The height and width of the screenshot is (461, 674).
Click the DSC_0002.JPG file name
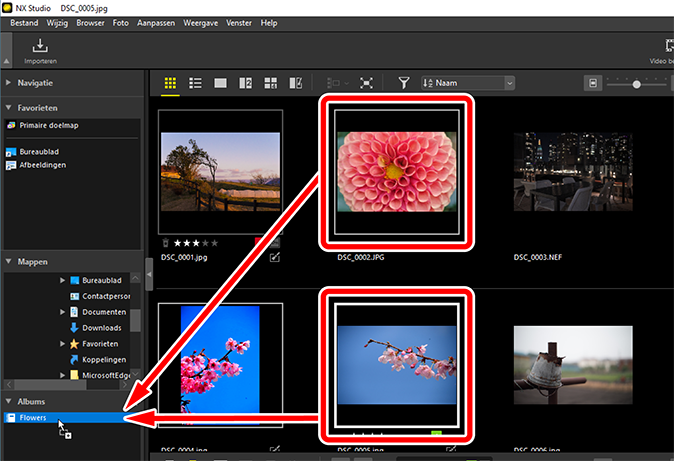click(x=361, y=257)
